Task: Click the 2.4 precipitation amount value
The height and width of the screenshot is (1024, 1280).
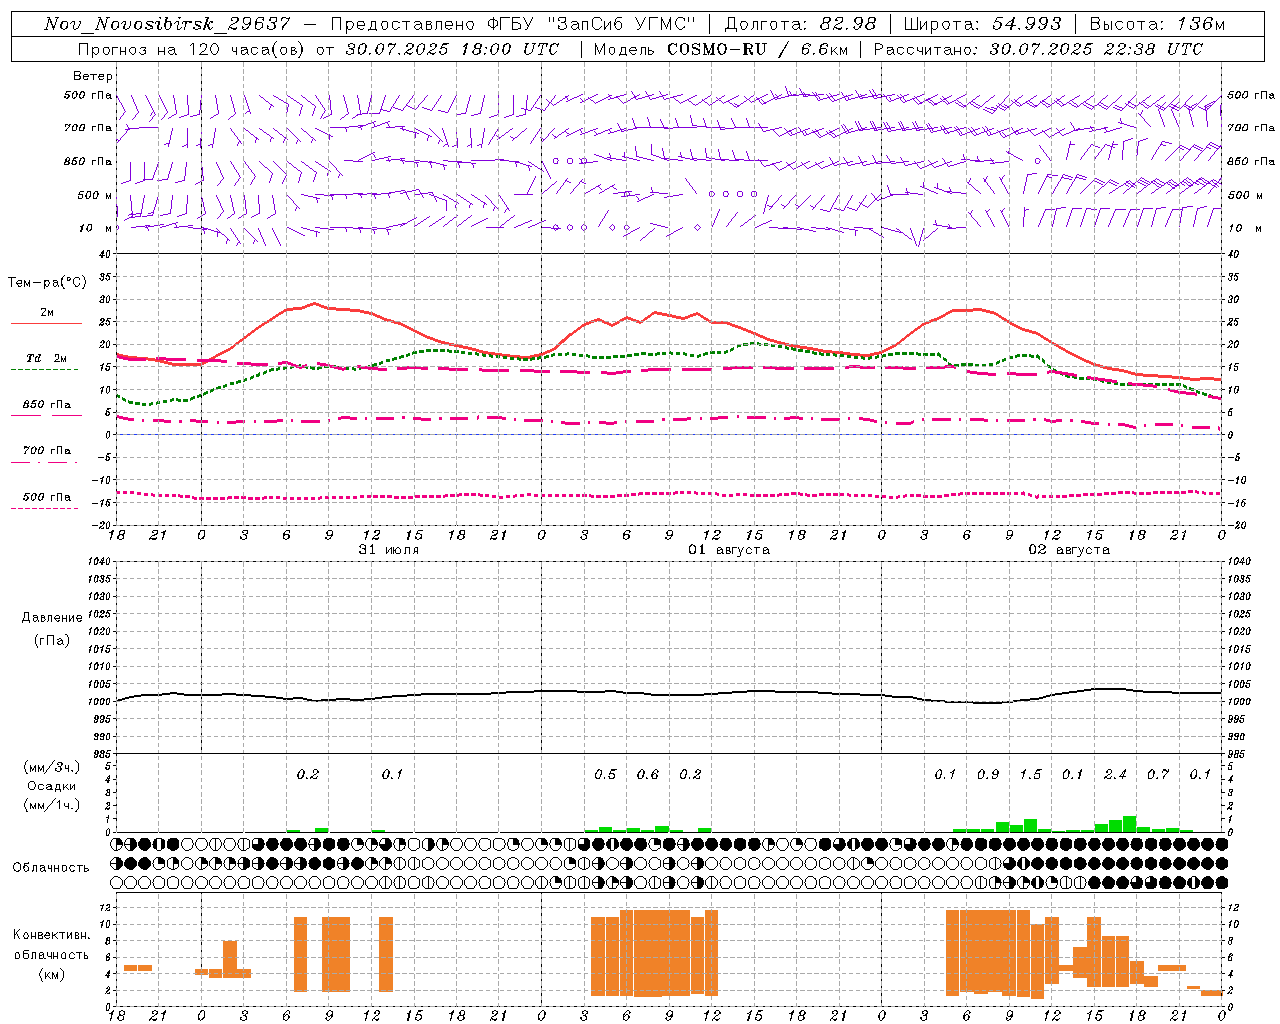Action: 1115,774
